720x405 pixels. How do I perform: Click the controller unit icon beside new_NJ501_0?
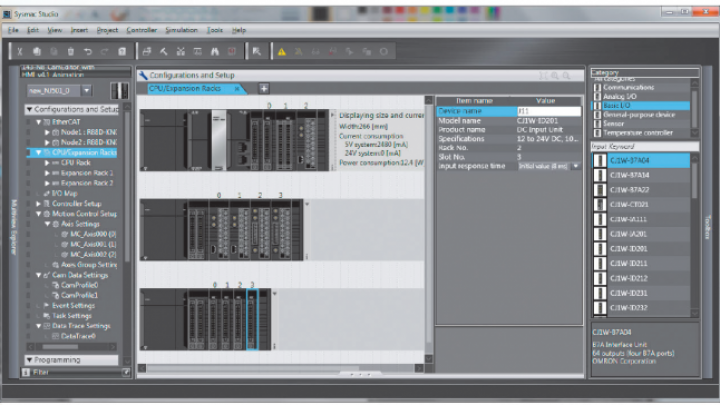tap(119, 90)
